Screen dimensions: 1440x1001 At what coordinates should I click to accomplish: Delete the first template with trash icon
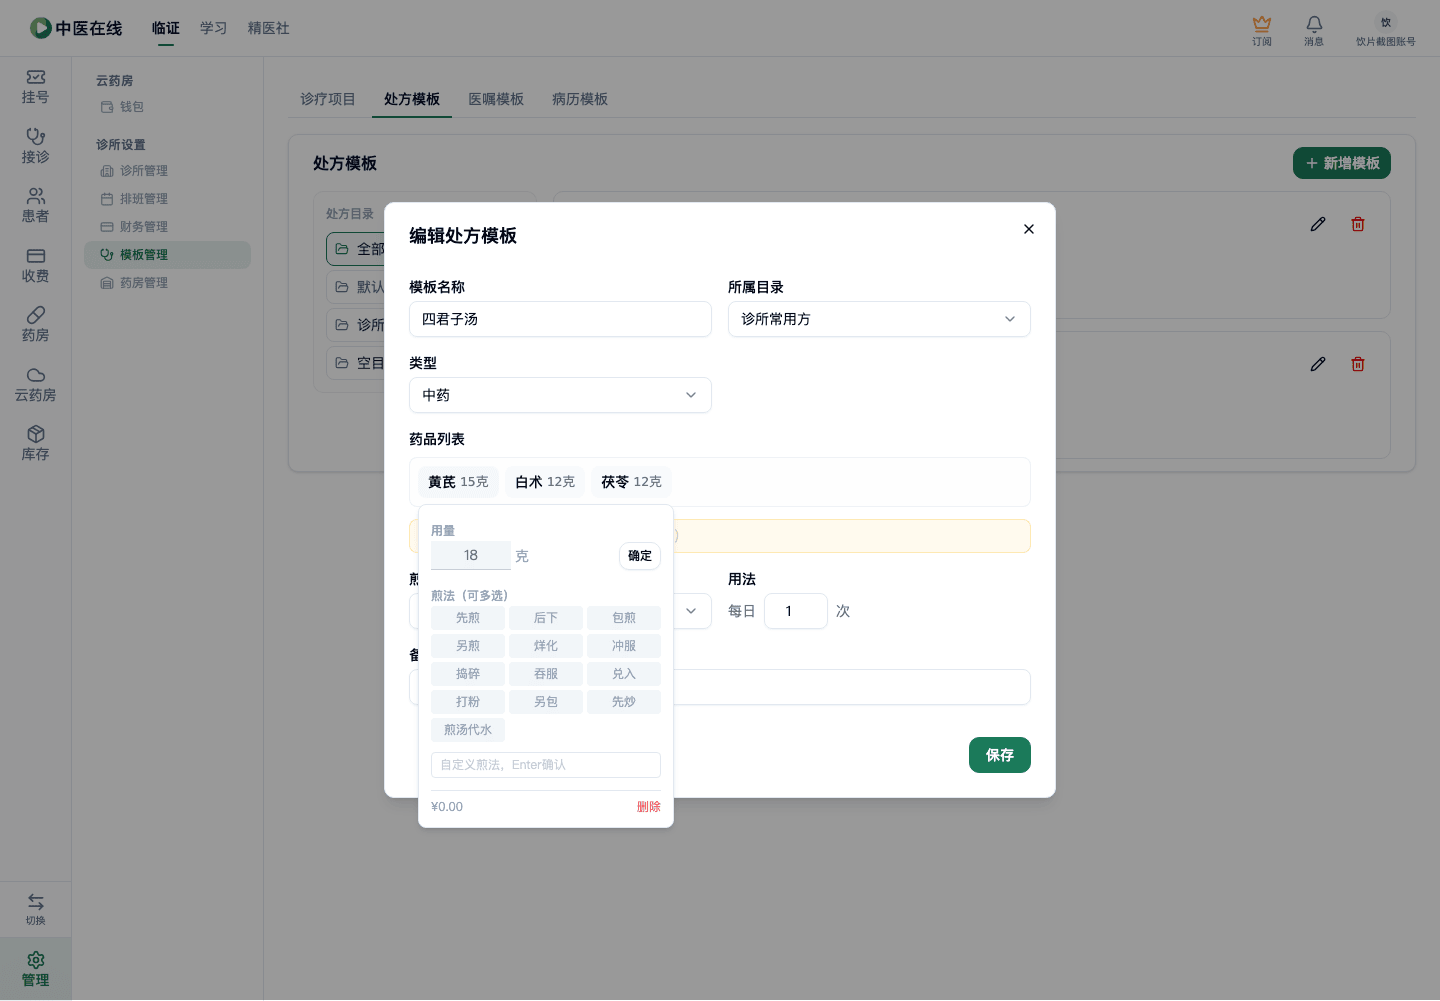(1358, 224)
